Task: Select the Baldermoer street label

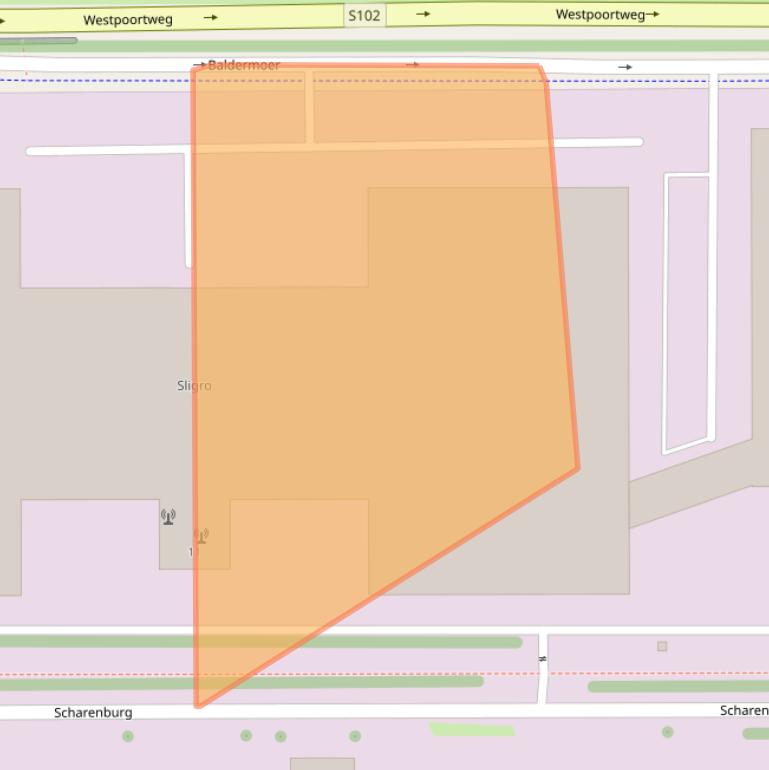Action: [244, 65]
